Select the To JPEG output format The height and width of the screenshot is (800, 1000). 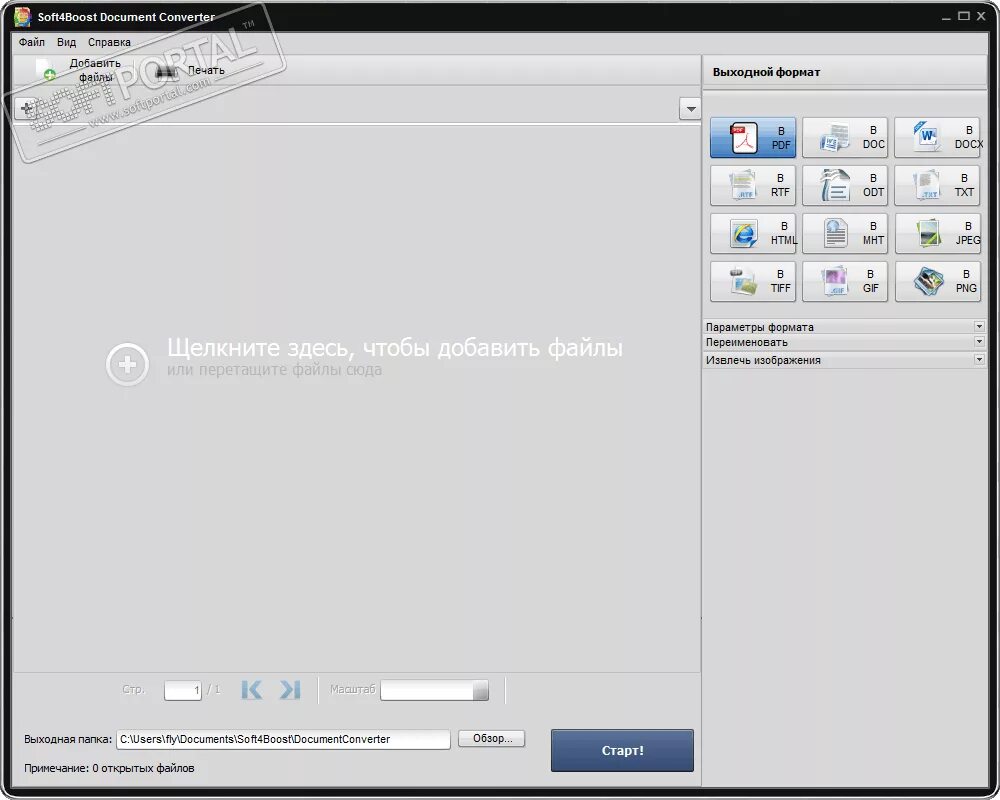938,233
